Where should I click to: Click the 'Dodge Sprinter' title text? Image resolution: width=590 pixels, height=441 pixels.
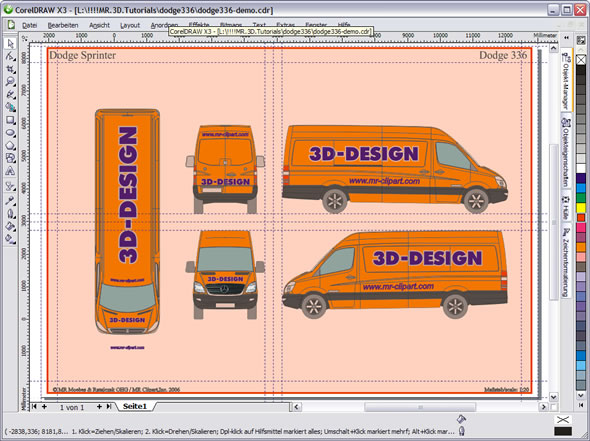82,55
